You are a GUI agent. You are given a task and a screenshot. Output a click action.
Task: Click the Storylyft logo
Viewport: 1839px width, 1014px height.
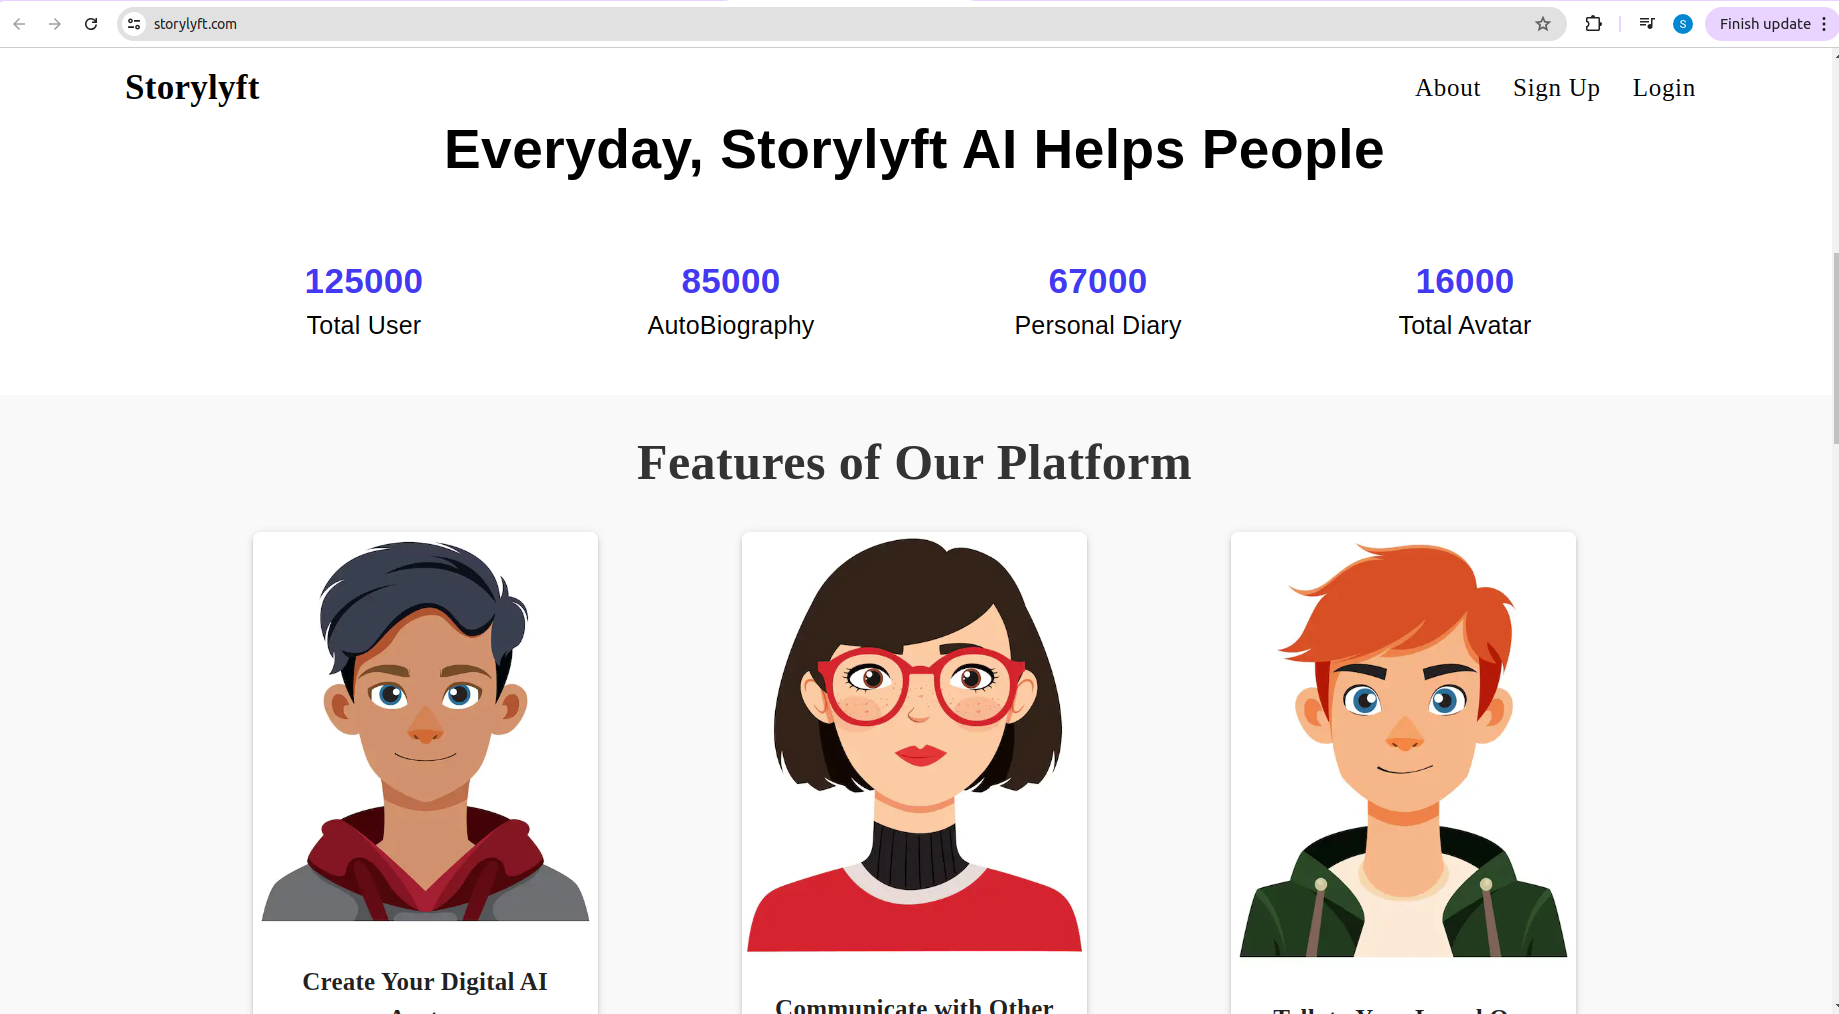click(x=192, y=88)
